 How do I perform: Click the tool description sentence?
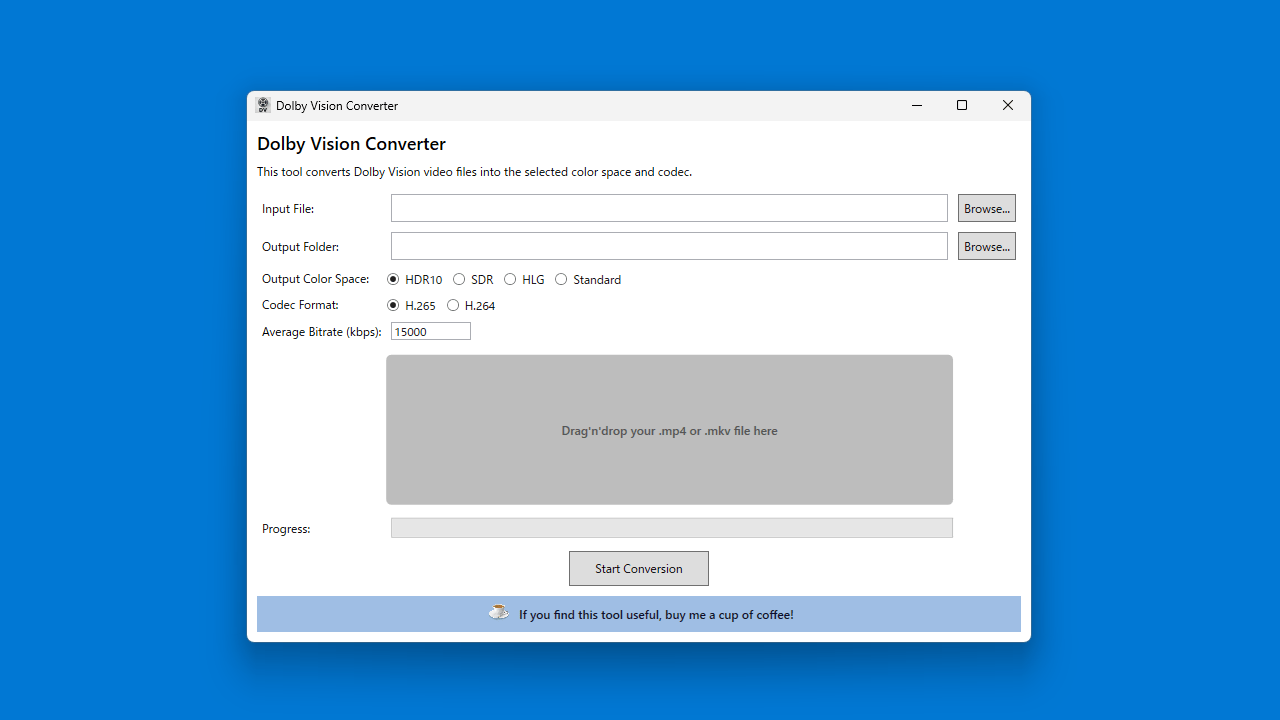pos(474,172)
